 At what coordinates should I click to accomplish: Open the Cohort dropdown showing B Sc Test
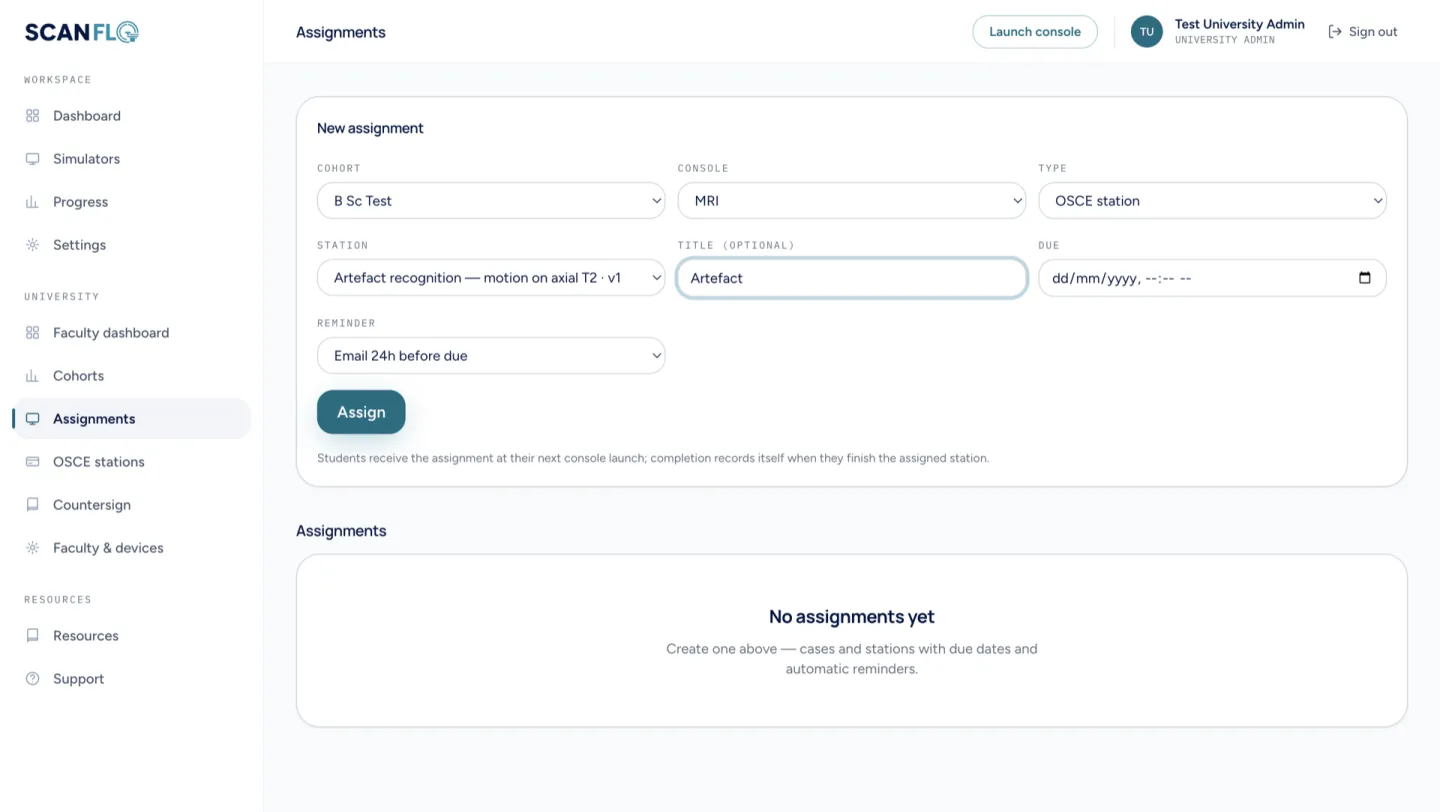tap(491, 201)
